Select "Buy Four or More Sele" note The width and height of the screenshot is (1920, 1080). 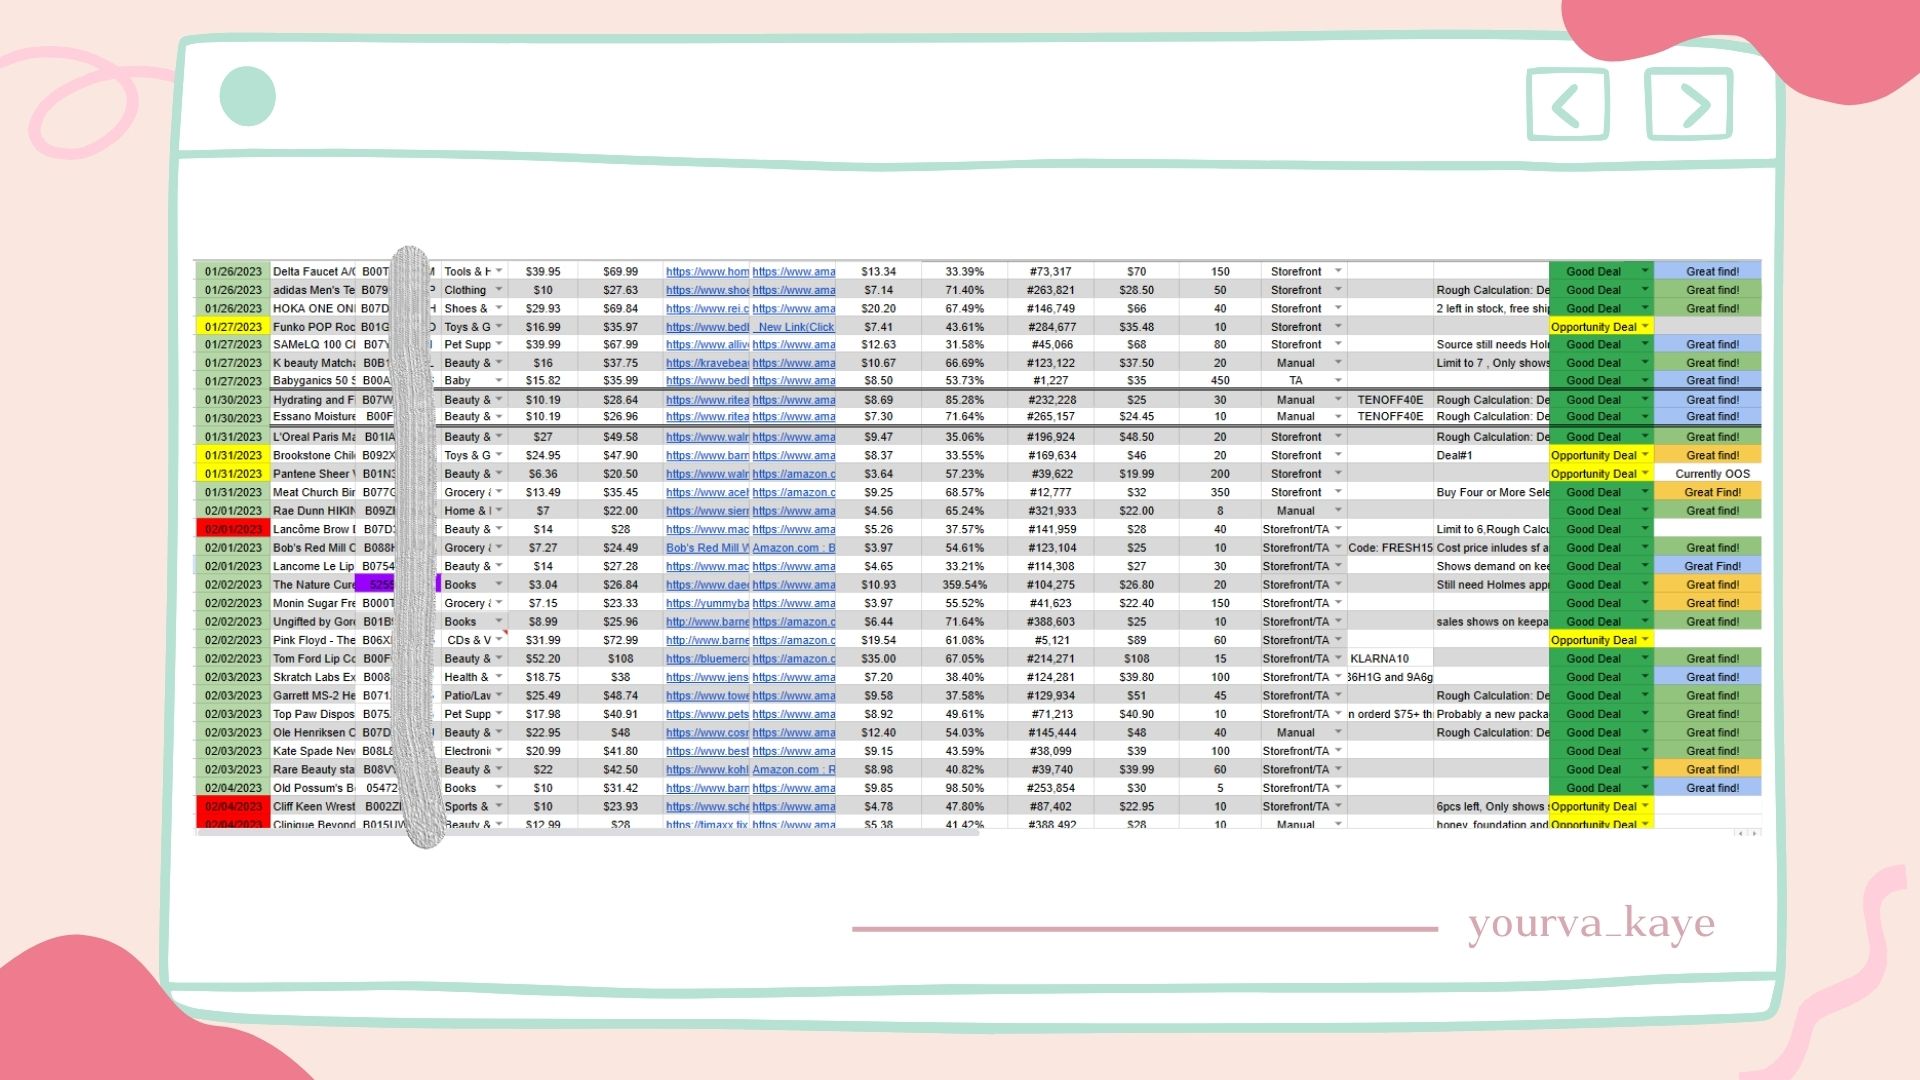click(1491, 492)
